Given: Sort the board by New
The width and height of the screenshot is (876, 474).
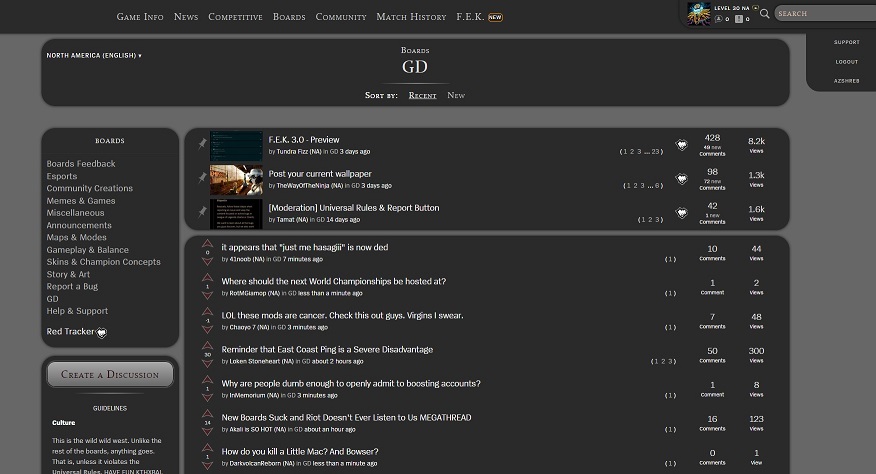Looking at the screenshot, I should (456, 96).
